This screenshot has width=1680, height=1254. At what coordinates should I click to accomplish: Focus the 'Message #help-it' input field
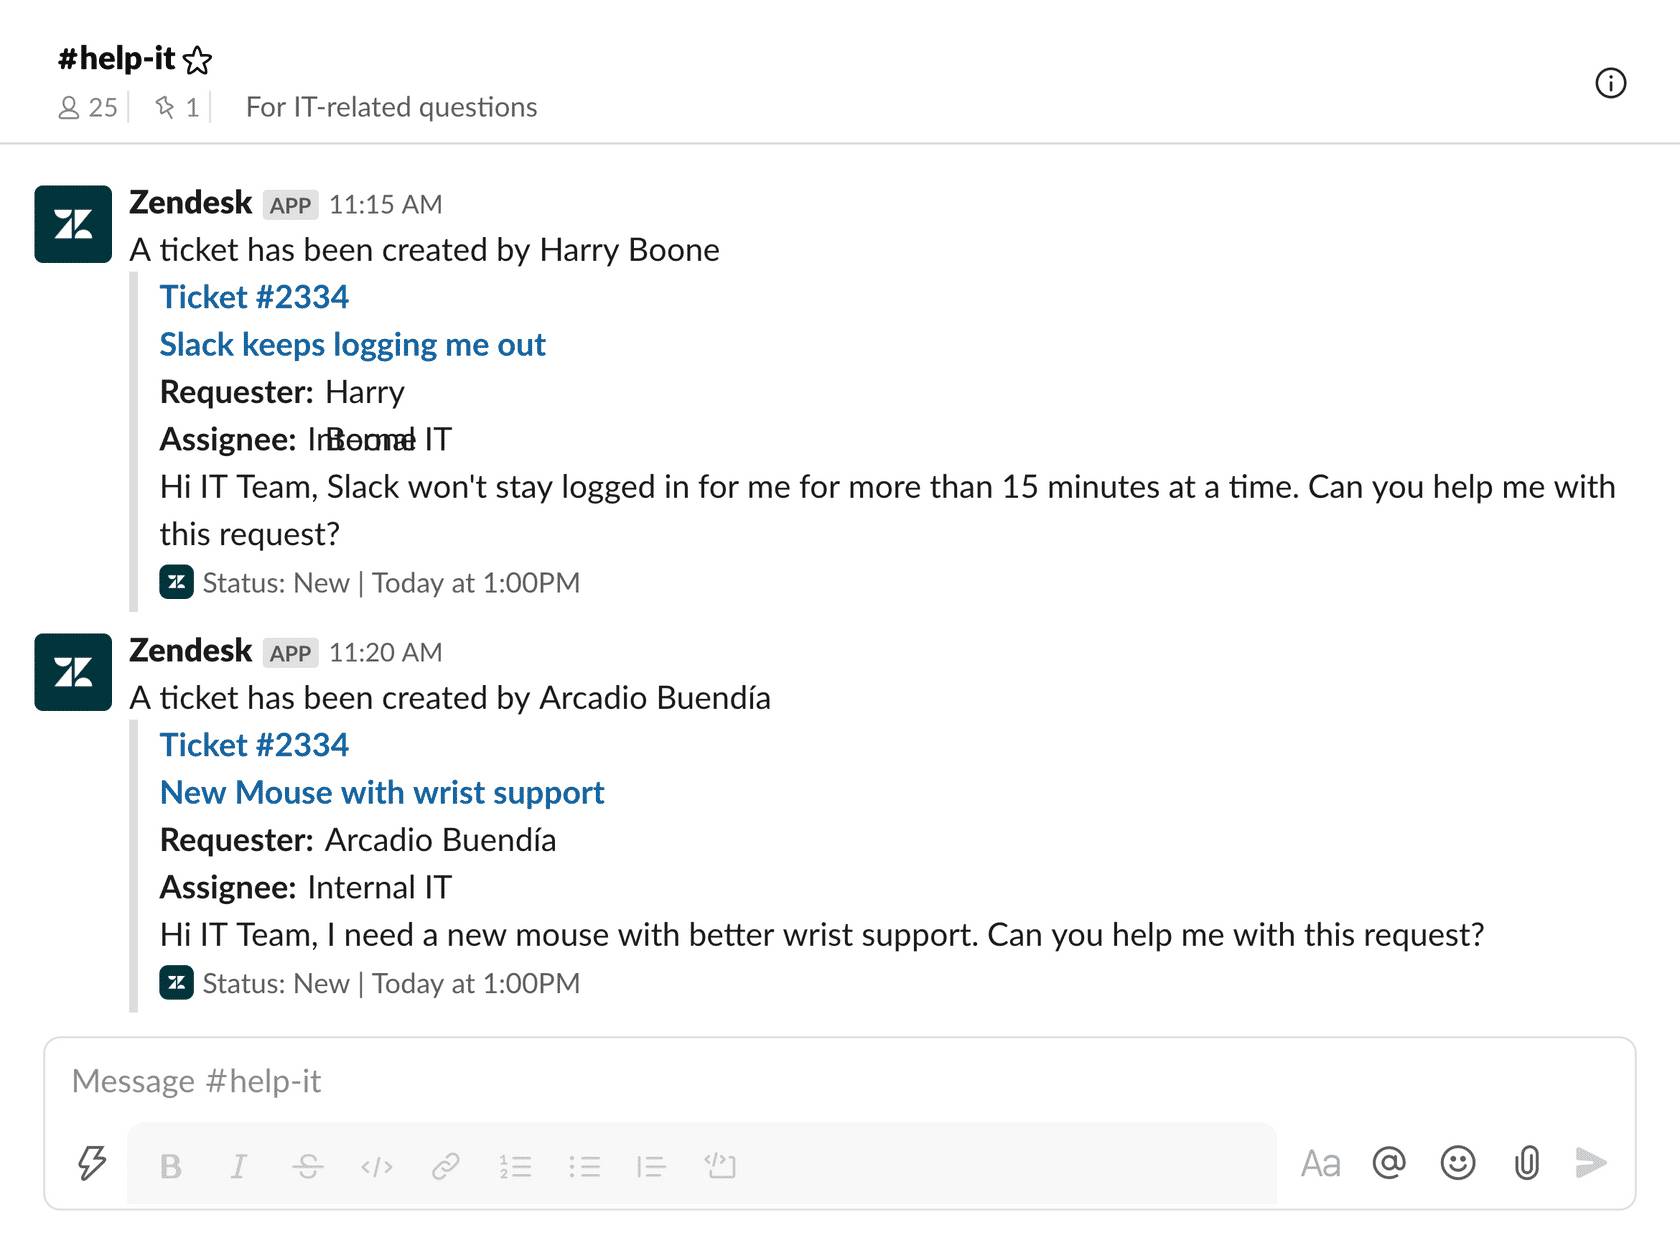coord(839,1081)
